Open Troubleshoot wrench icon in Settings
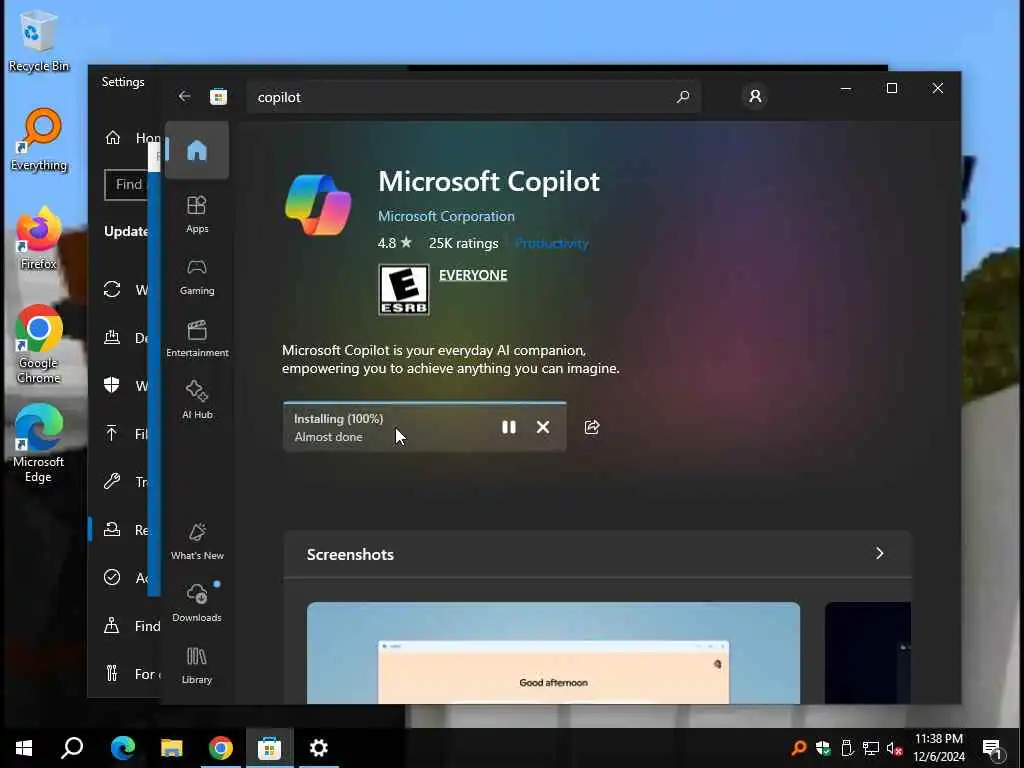The height and width of the screenshot is (768, 1024). pos(112,481)
